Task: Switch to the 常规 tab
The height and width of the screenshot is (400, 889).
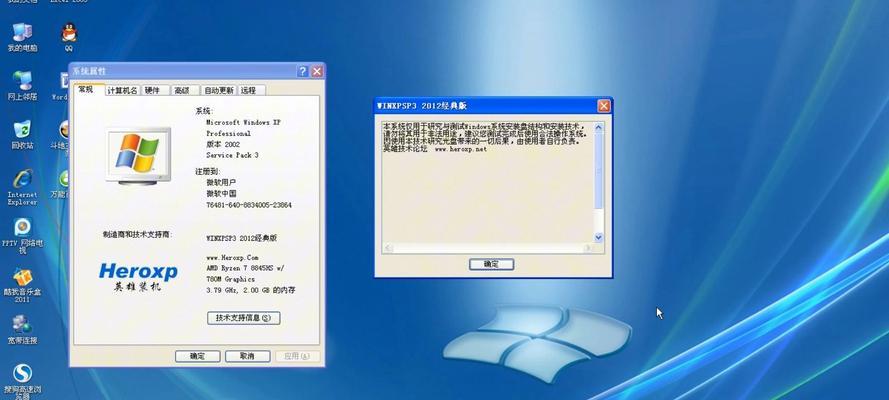Action: 86,90
